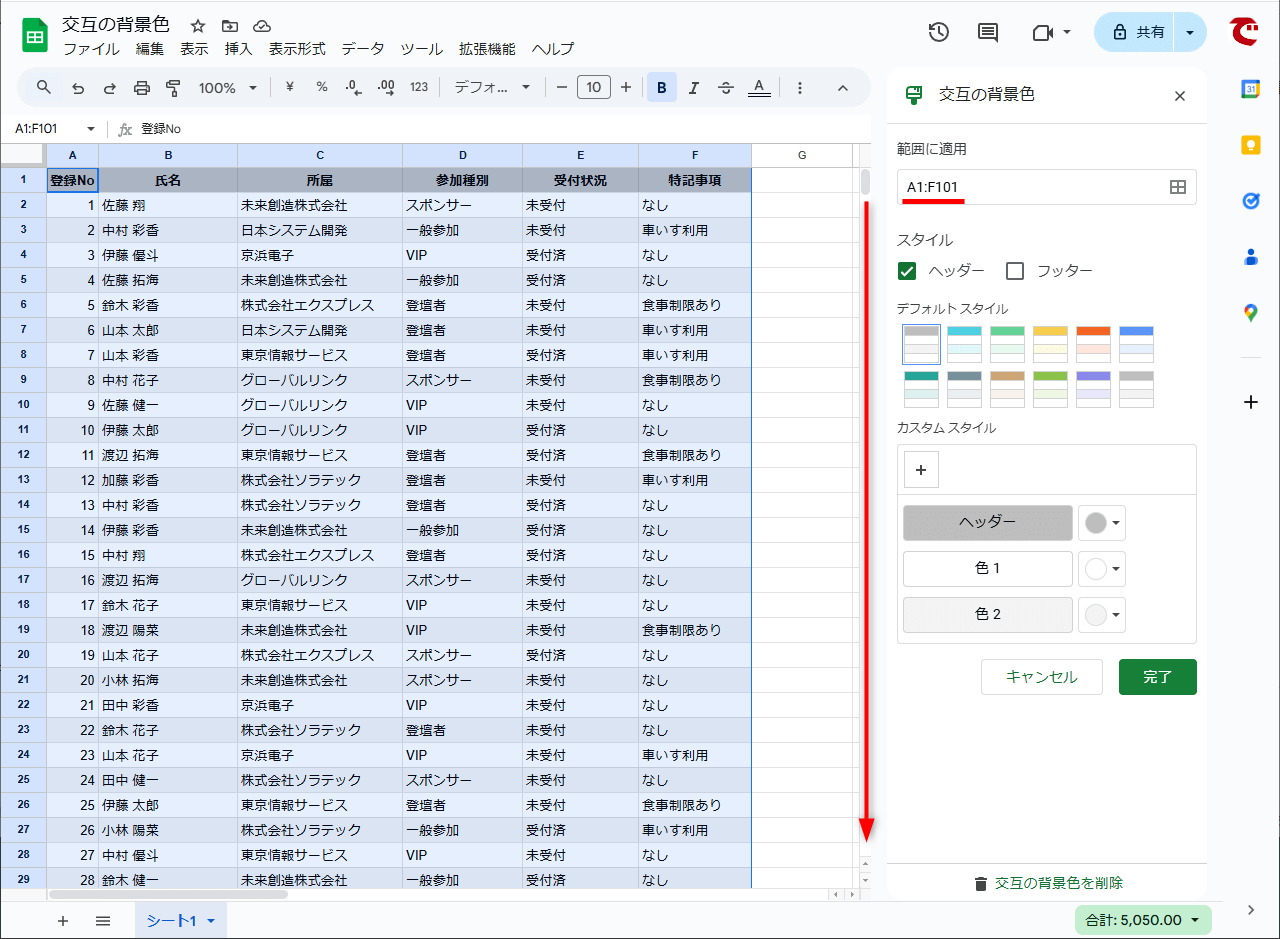The image size is (1280, 939).
Task: Open the ヘッダー color dropdown
Action: coord(1102,522)
